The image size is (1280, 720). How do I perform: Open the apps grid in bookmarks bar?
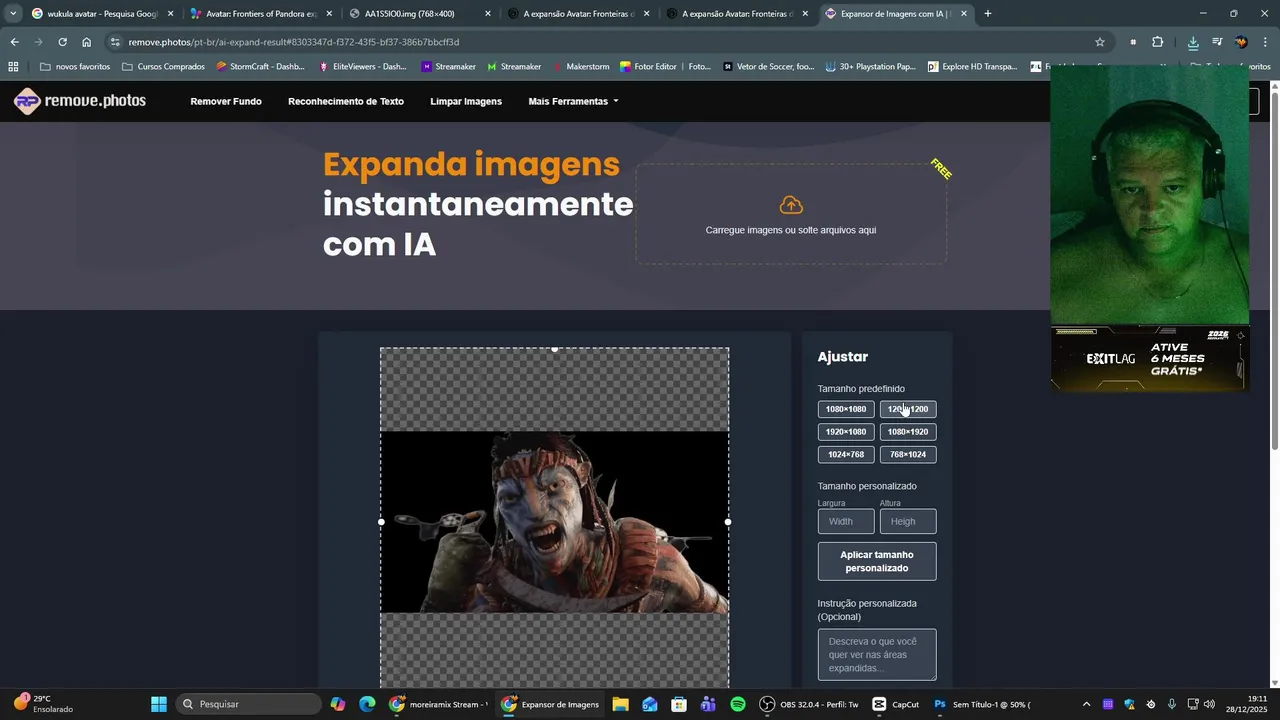[13, 67]
